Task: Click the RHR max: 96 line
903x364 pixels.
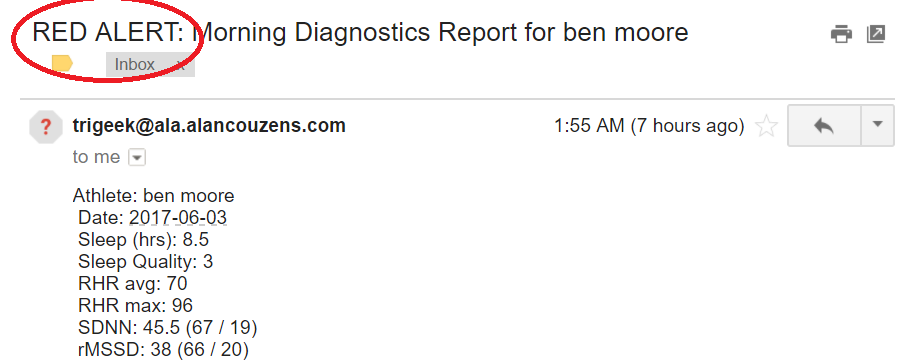Action: point(135,306)
